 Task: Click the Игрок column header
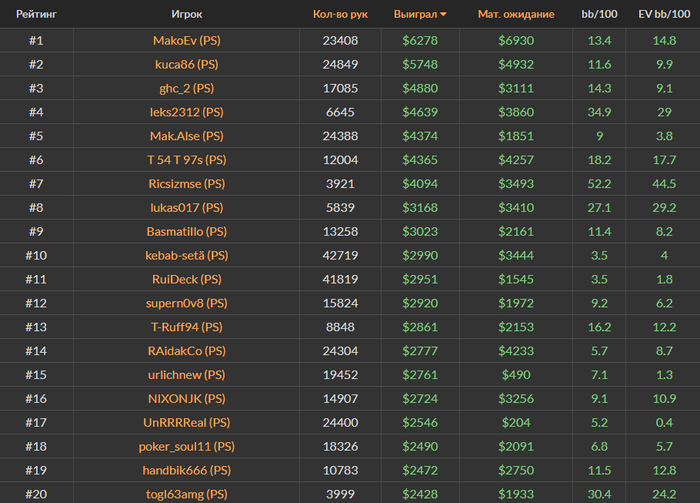click(x=187, y=15)
